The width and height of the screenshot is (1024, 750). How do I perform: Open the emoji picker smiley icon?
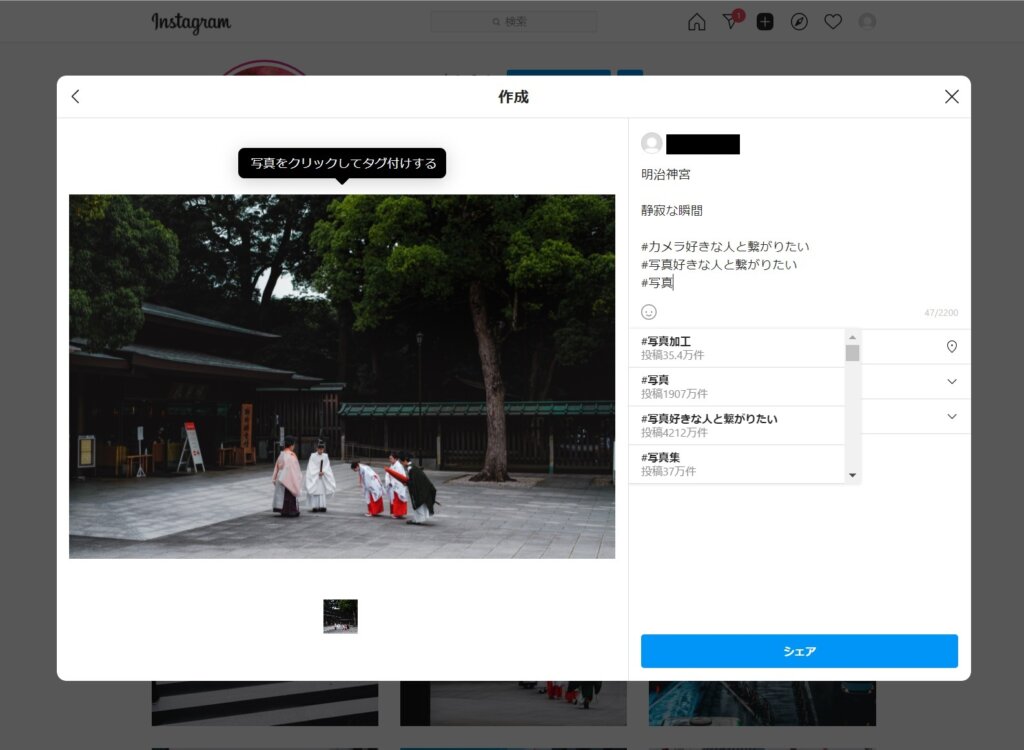pyautogui.click(x=648, y=312)
